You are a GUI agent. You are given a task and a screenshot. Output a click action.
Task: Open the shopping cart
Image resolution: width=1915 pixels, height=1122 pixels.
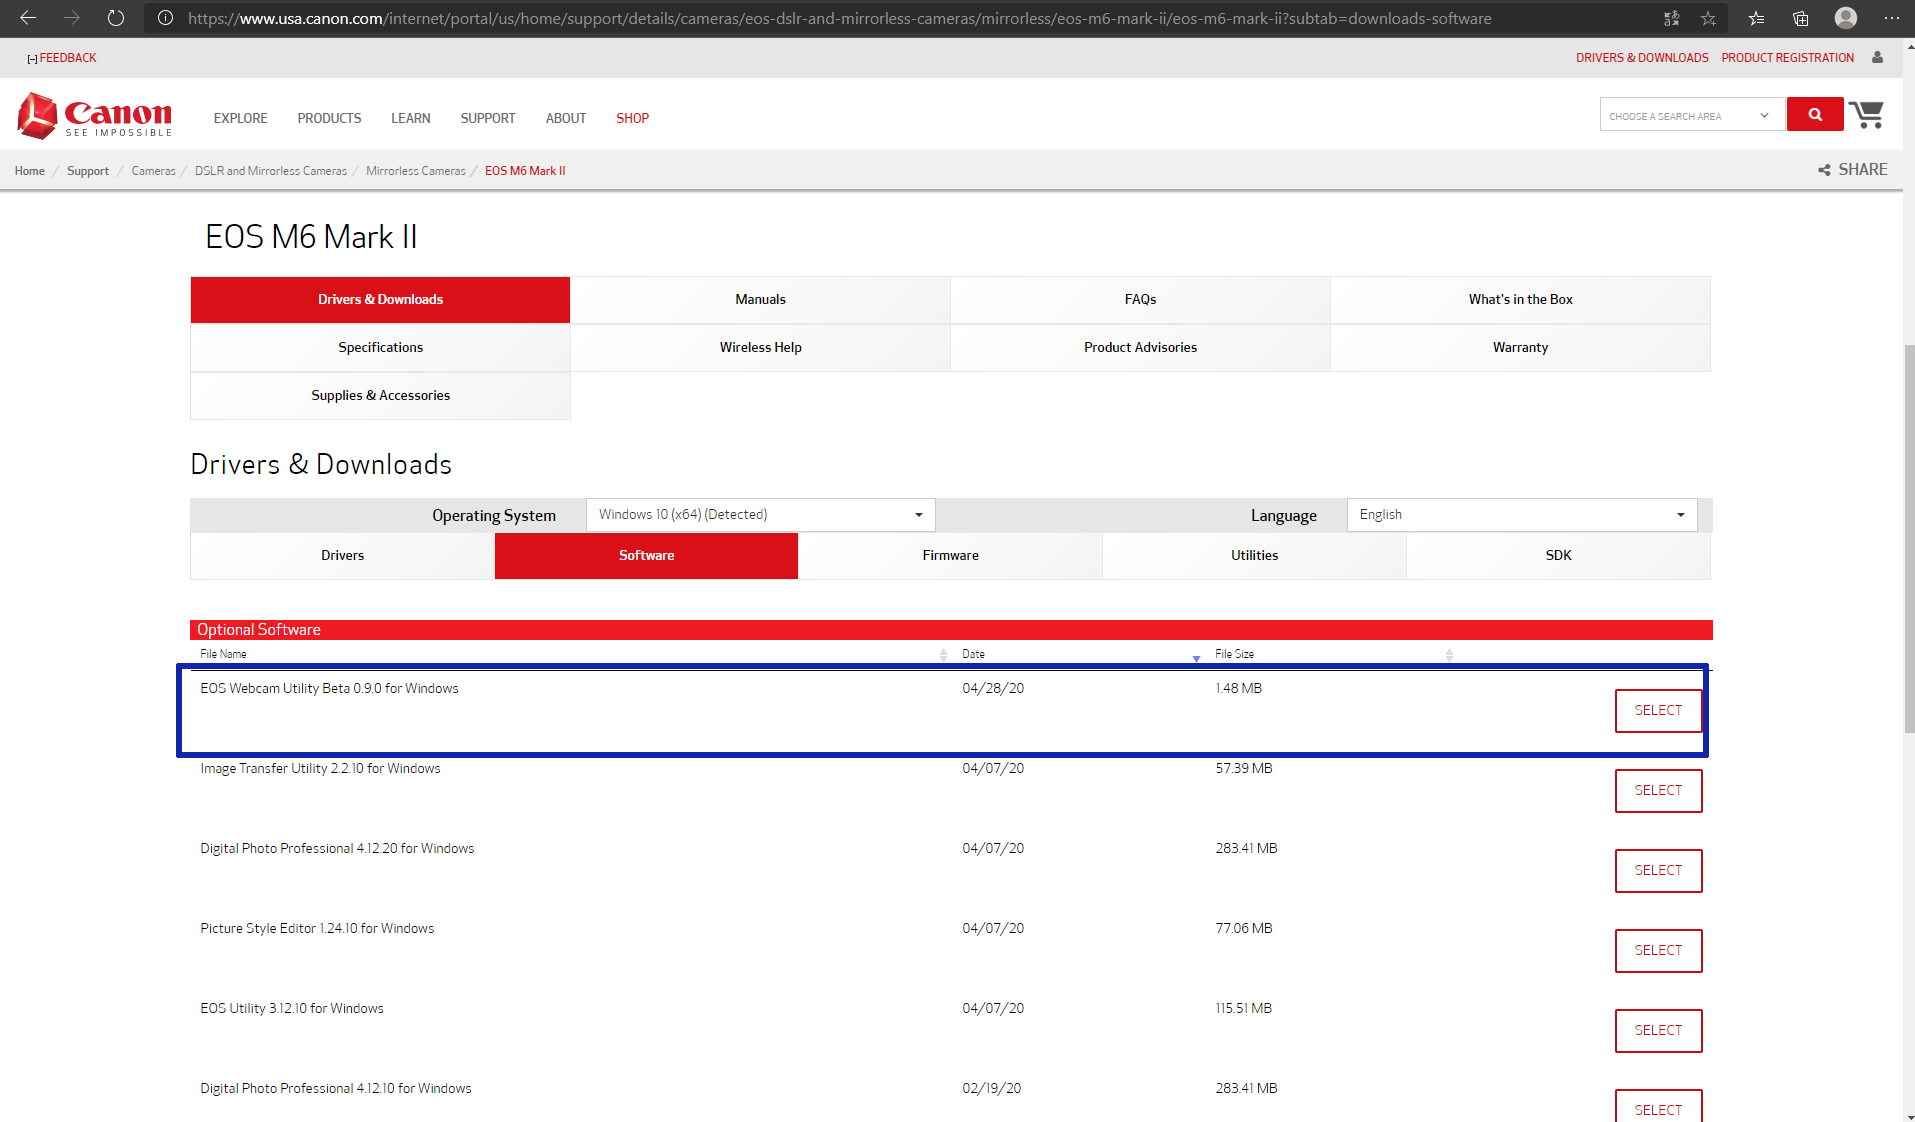(x=1866, y=115)
